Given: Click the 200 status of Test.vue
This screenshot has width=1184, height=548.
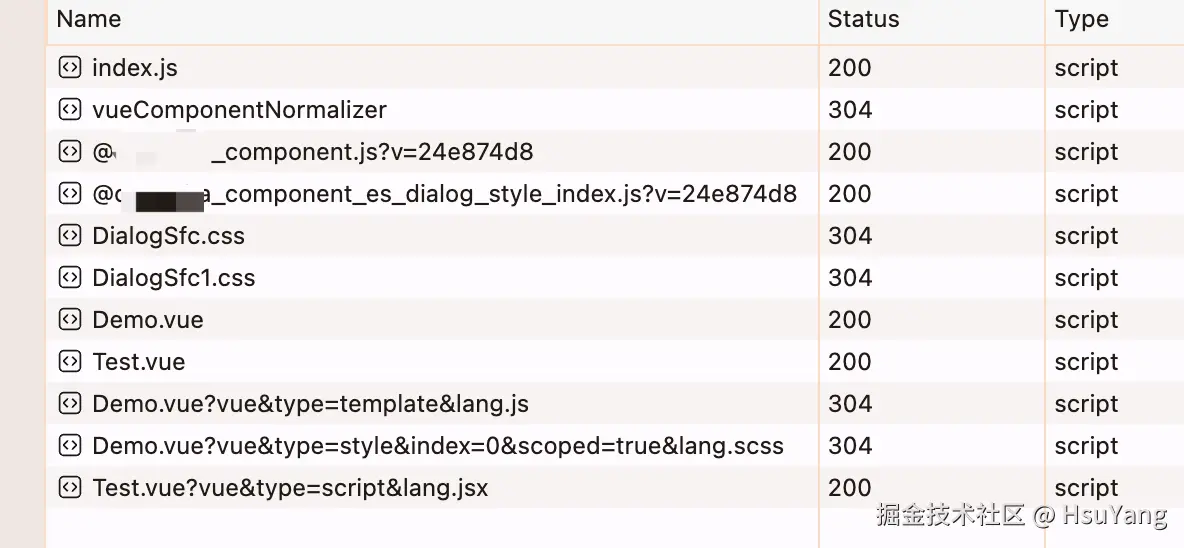Looking at the screenshot, I should click(850, 362).
